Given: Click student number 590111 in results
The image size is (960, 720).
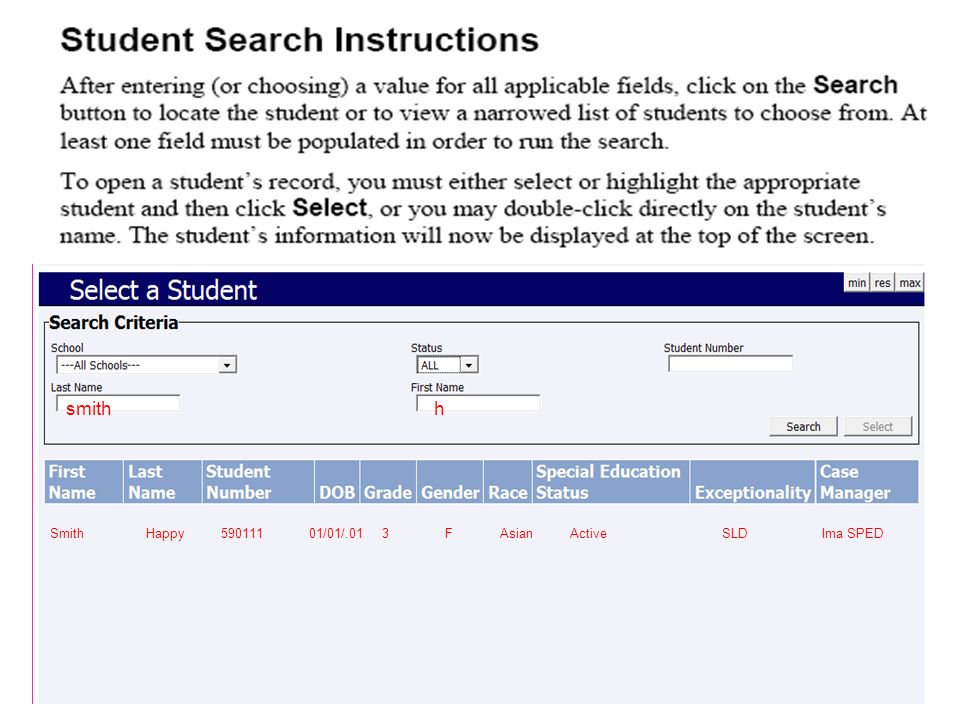Looking at the screenshot, I should tap(242, 534).
